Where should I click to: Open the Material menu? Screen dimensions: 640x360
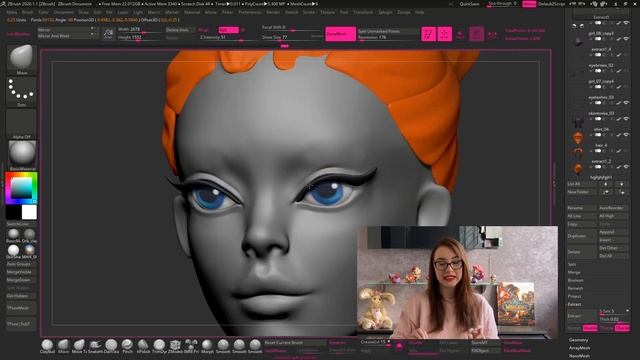(x=192, y=12)
